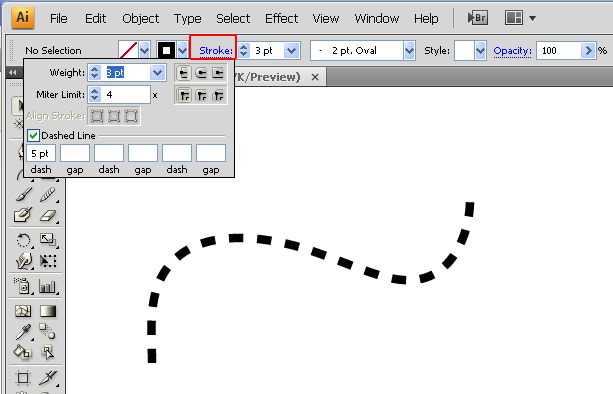The image size is (613, 394).
Task: Choose the bevel join option
Action: tap(218, 95)
